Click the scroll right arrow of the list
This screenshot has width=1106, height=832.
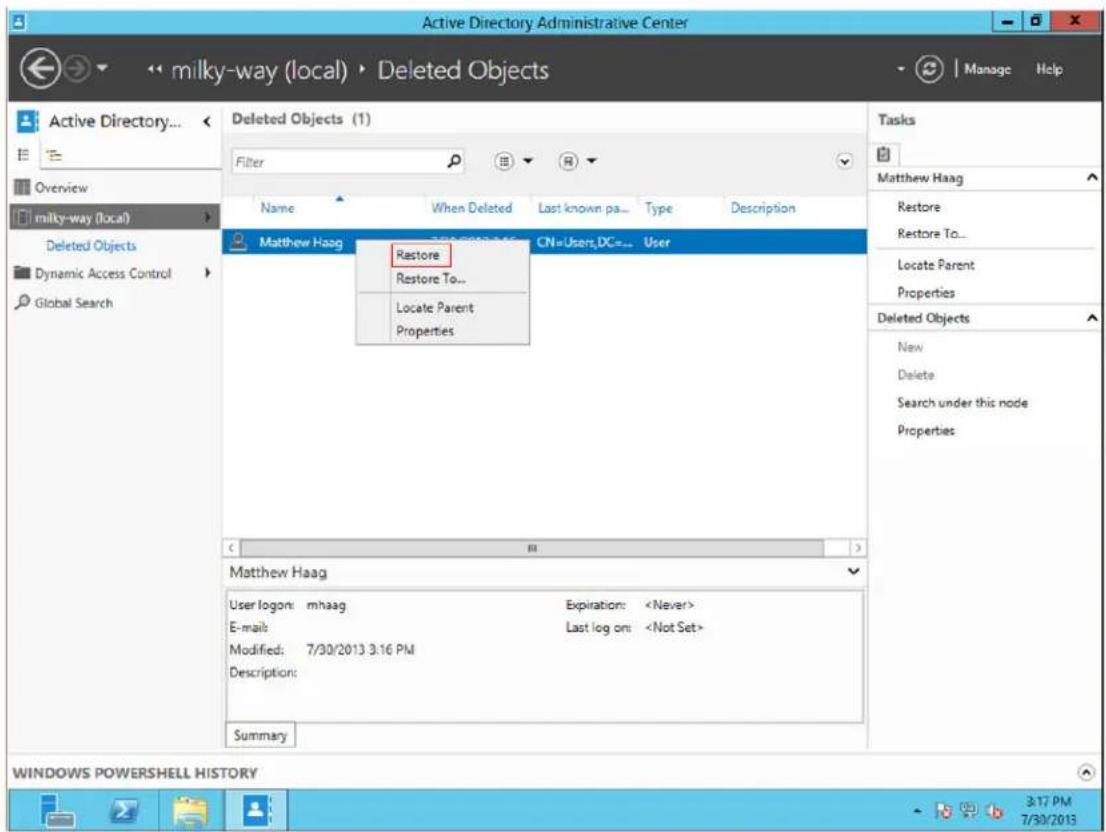(x=858, y=548)
